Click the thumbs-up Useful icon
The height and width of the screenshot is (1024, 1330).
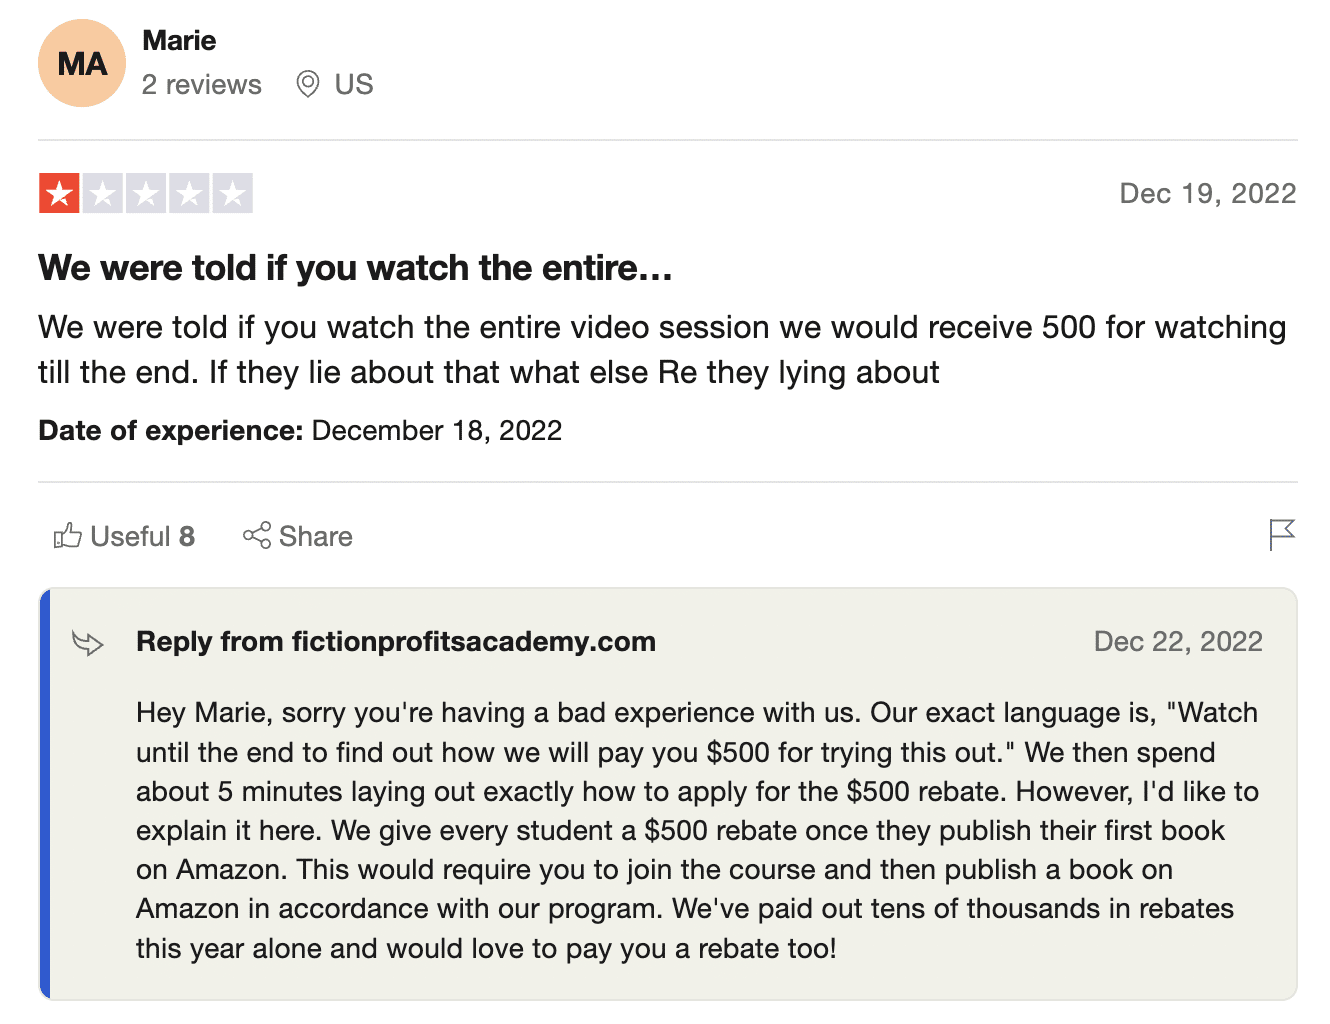click(x=67, y=536)
